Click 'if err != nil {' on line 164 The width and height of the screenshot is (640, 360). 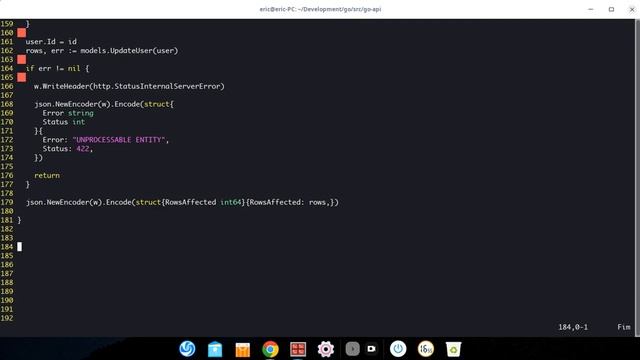[x=57, y=69]
